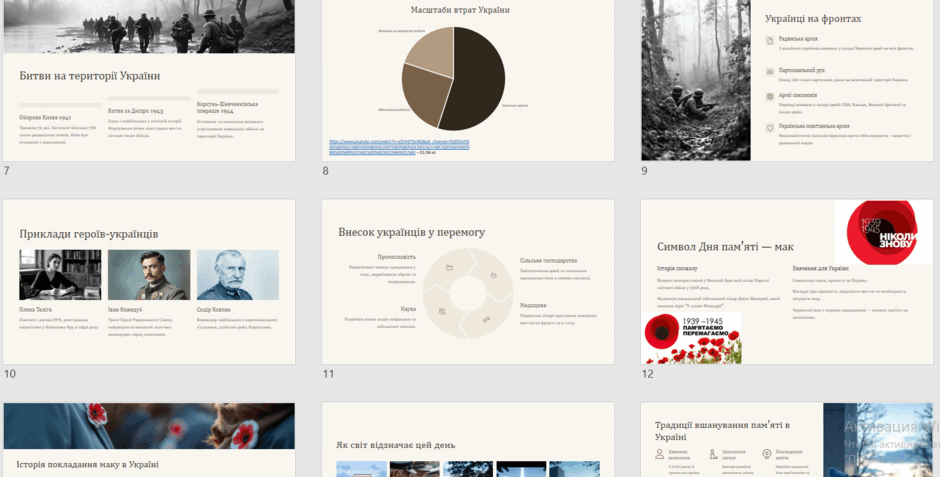Click slide number 9 label
Image resolution: width=940 pixels, height=477 pixels.
pyautogui.click(x=644, y=171)
